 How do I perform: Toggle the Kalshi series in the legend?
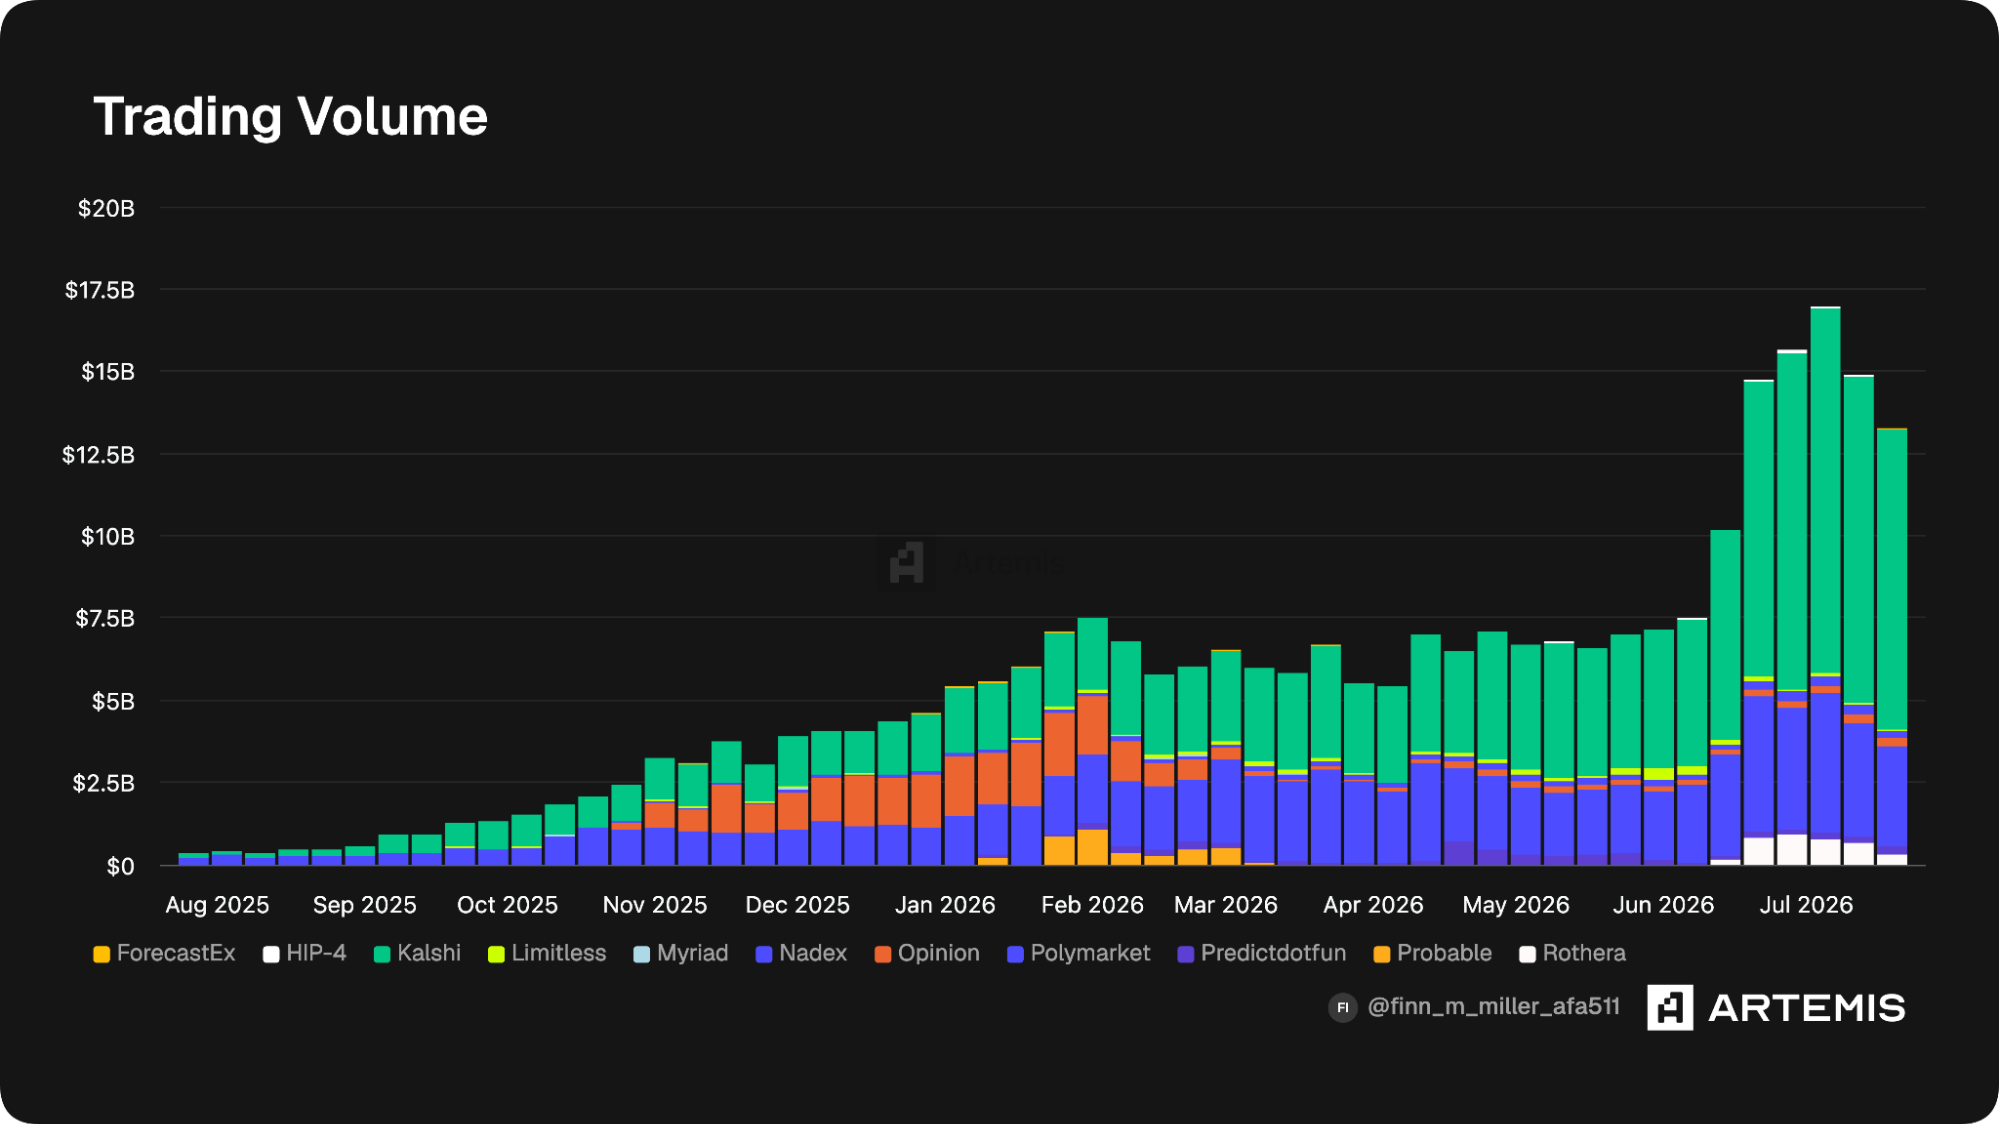pyautogui.click(x=417, y=953)
